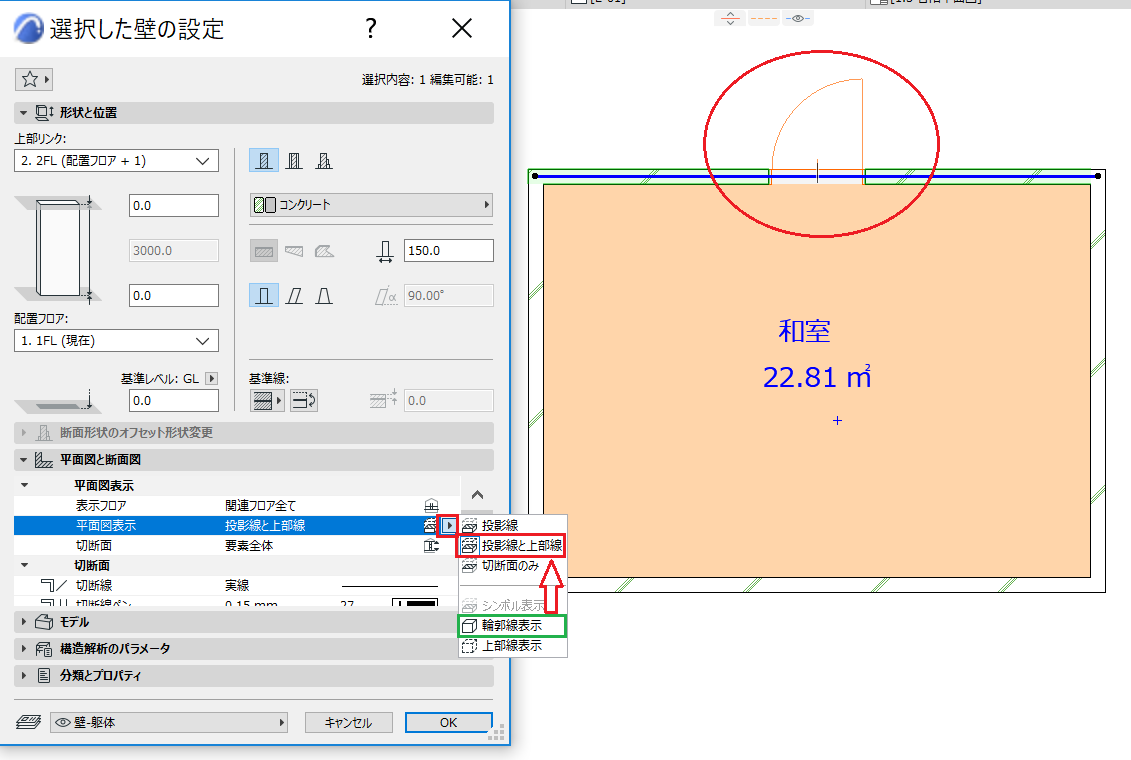Collapse the 平面図と断面図 panel
1131x760 pixels.
point(23,459)
